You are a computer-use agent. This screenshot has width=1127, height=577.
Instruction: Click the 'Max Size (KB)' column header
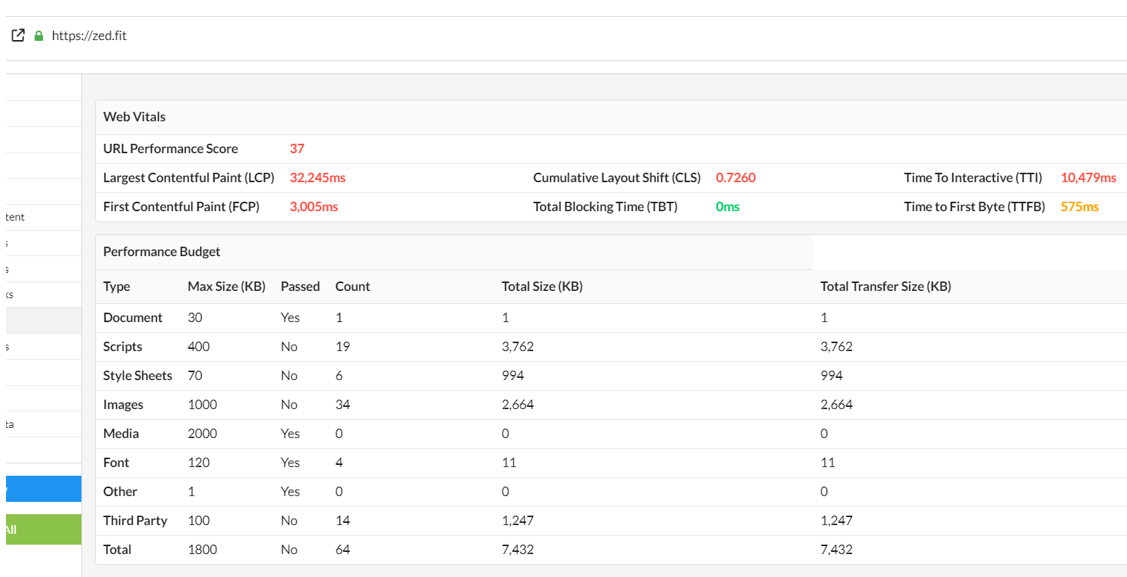226,287
